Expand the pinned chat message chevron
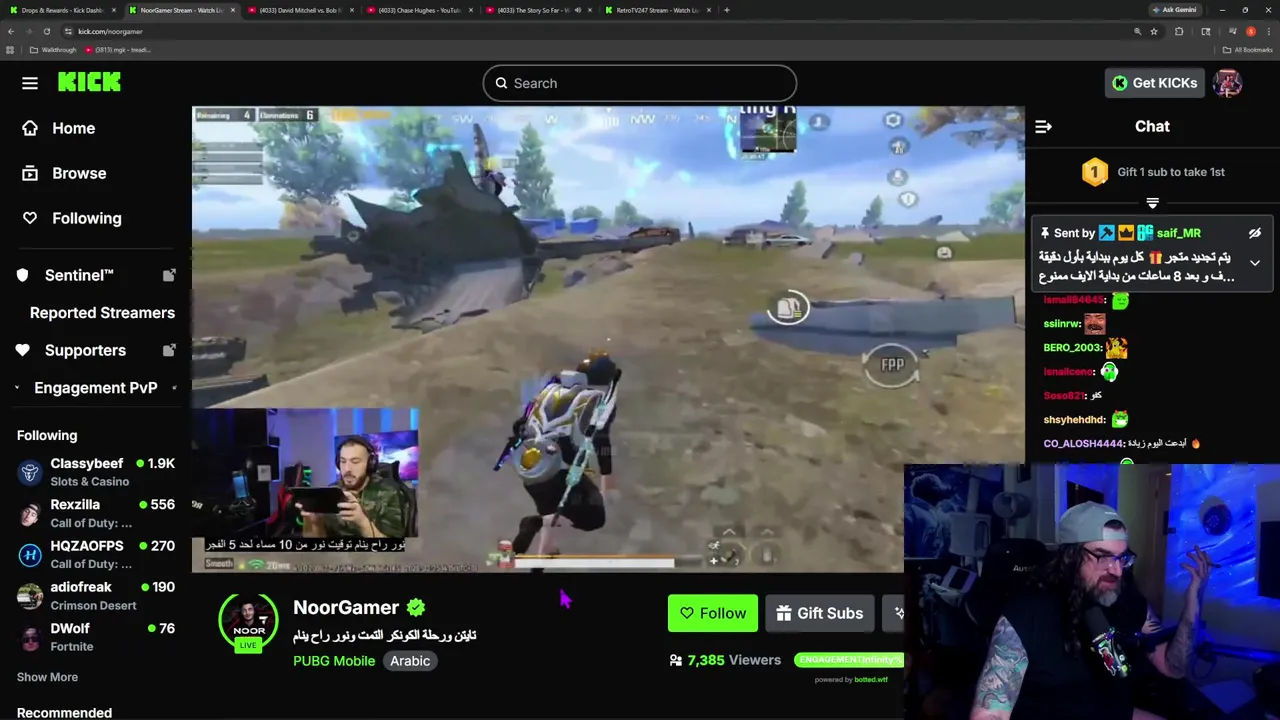Screen dimensions: 1280x720 (x=1255, y=263)
